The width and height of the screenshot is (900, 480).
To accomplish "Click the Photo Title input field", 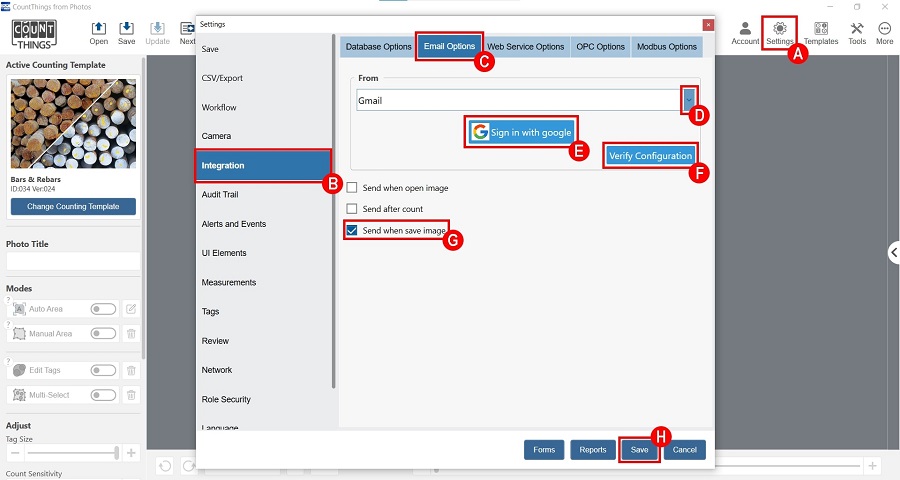I will [x=73, y=261].
